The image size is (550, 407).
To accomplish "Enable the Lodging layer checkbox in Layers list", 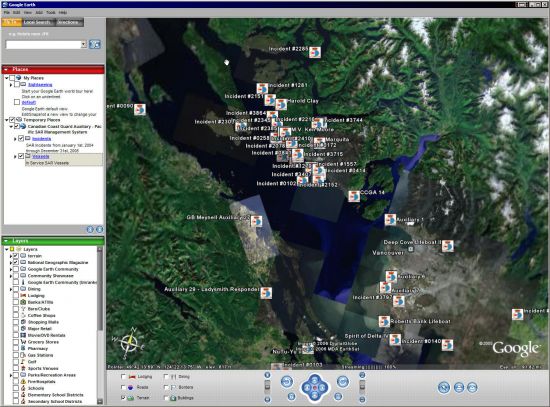I will (16, 296).
